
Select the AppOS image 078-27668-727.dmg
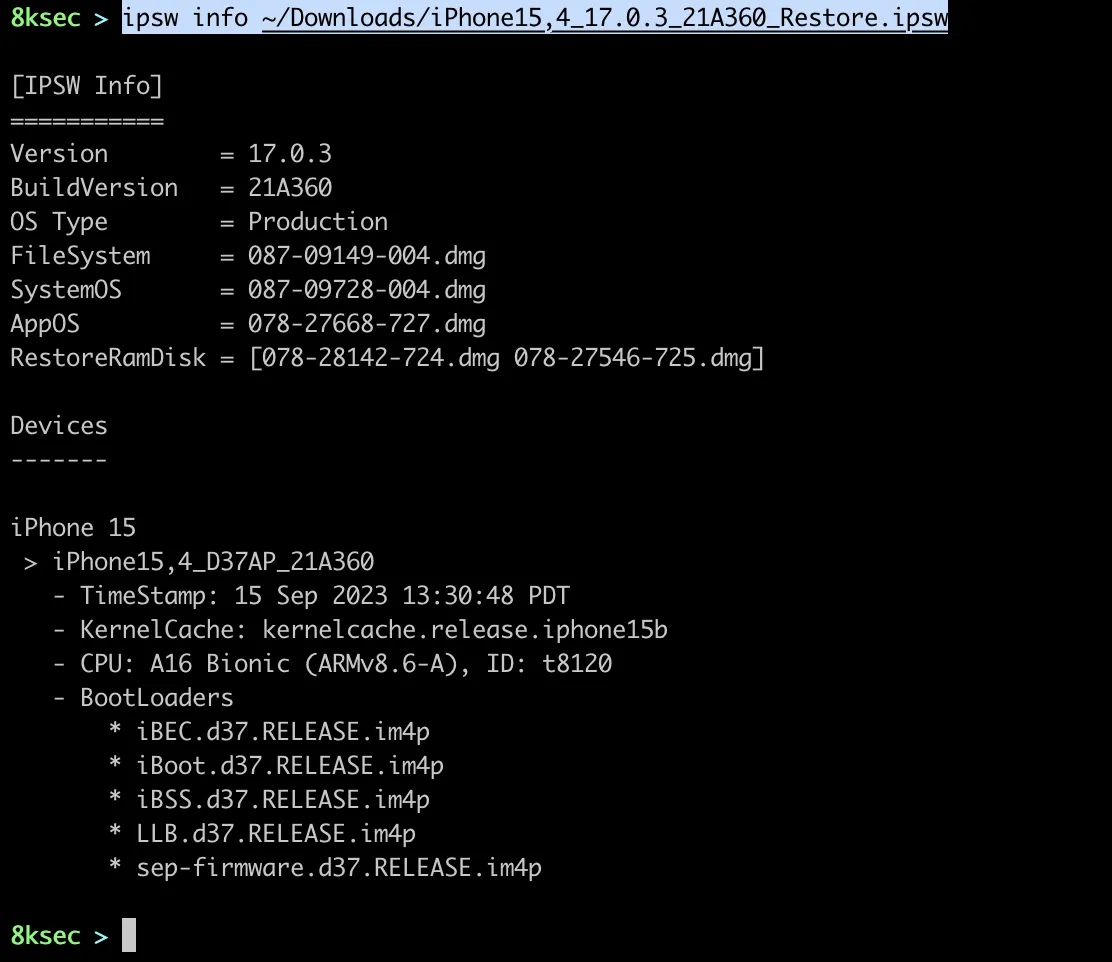(367, 324)
